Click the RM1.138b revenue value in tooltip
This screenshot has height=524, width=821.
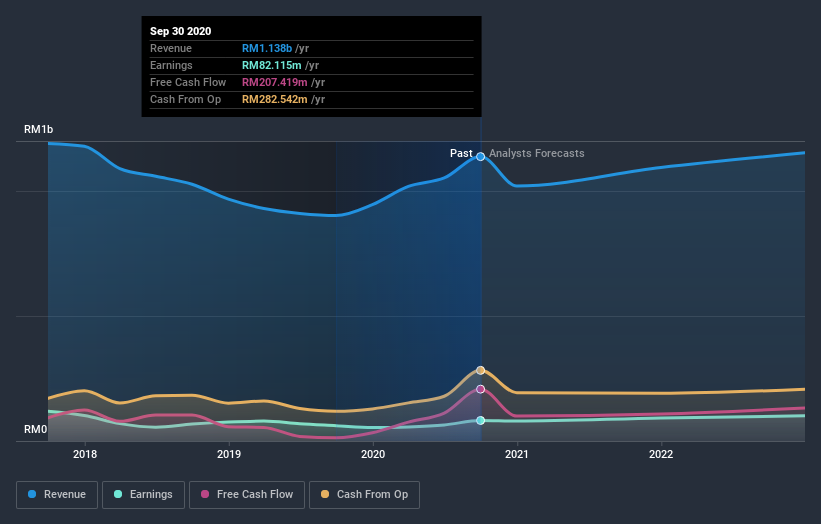267,48
